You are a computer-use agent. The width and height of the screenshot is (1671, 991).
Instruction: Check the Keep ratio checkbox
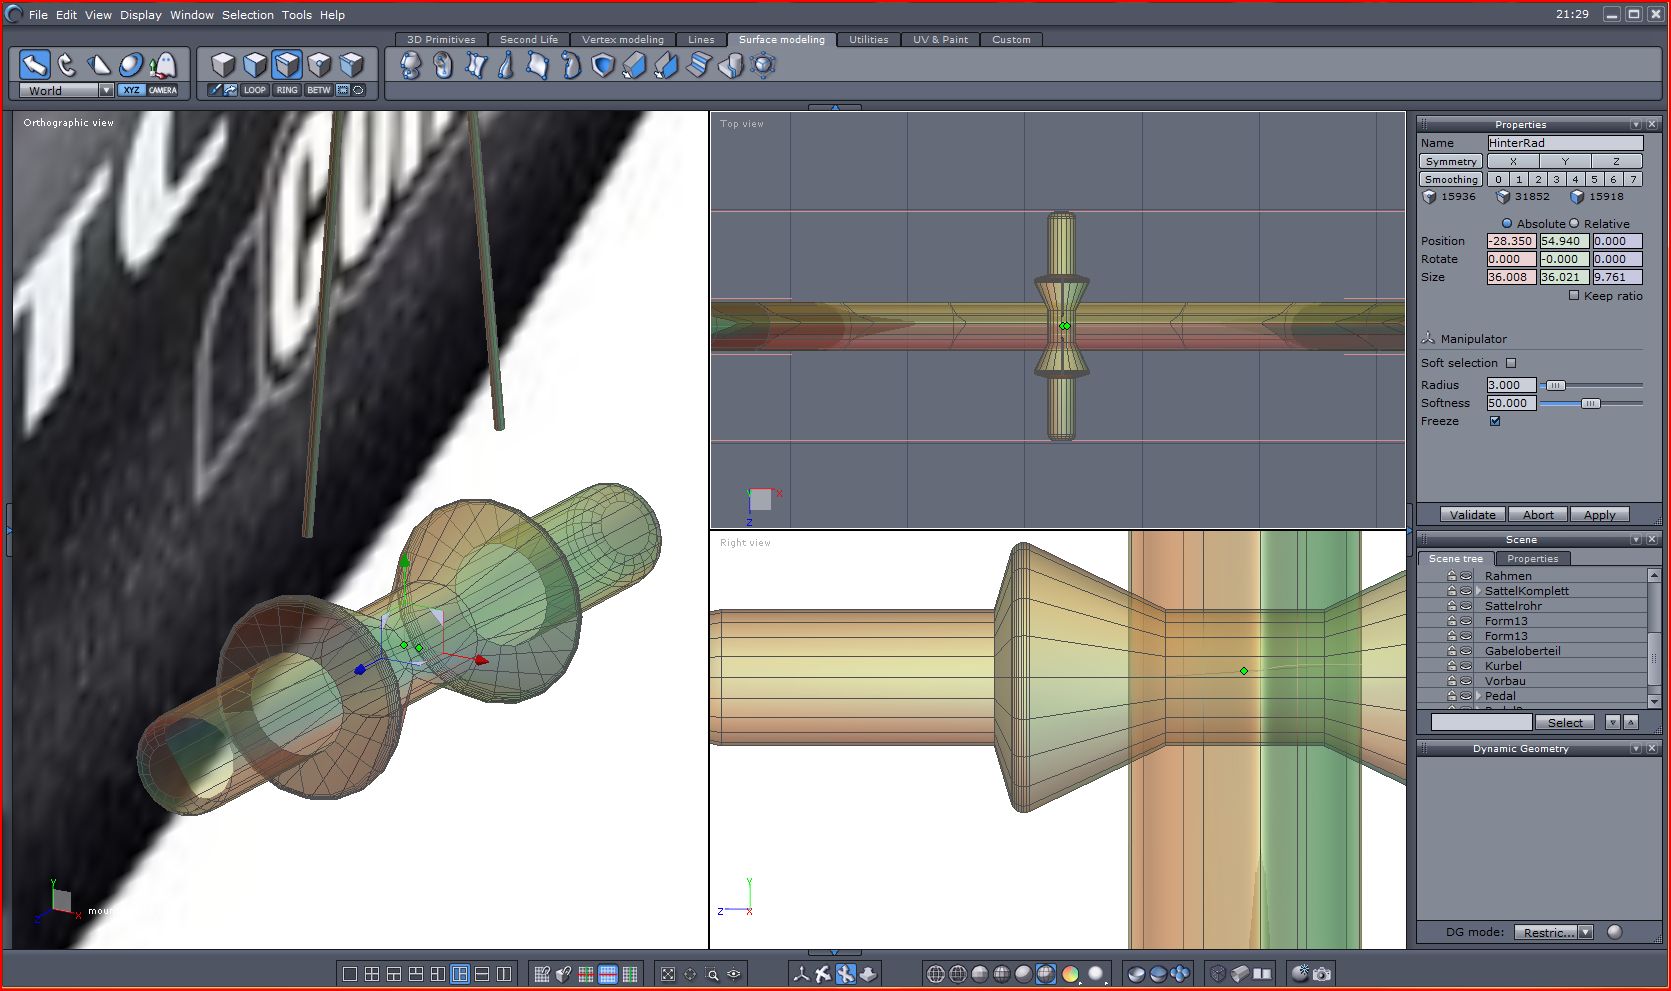coord(1574,296)
